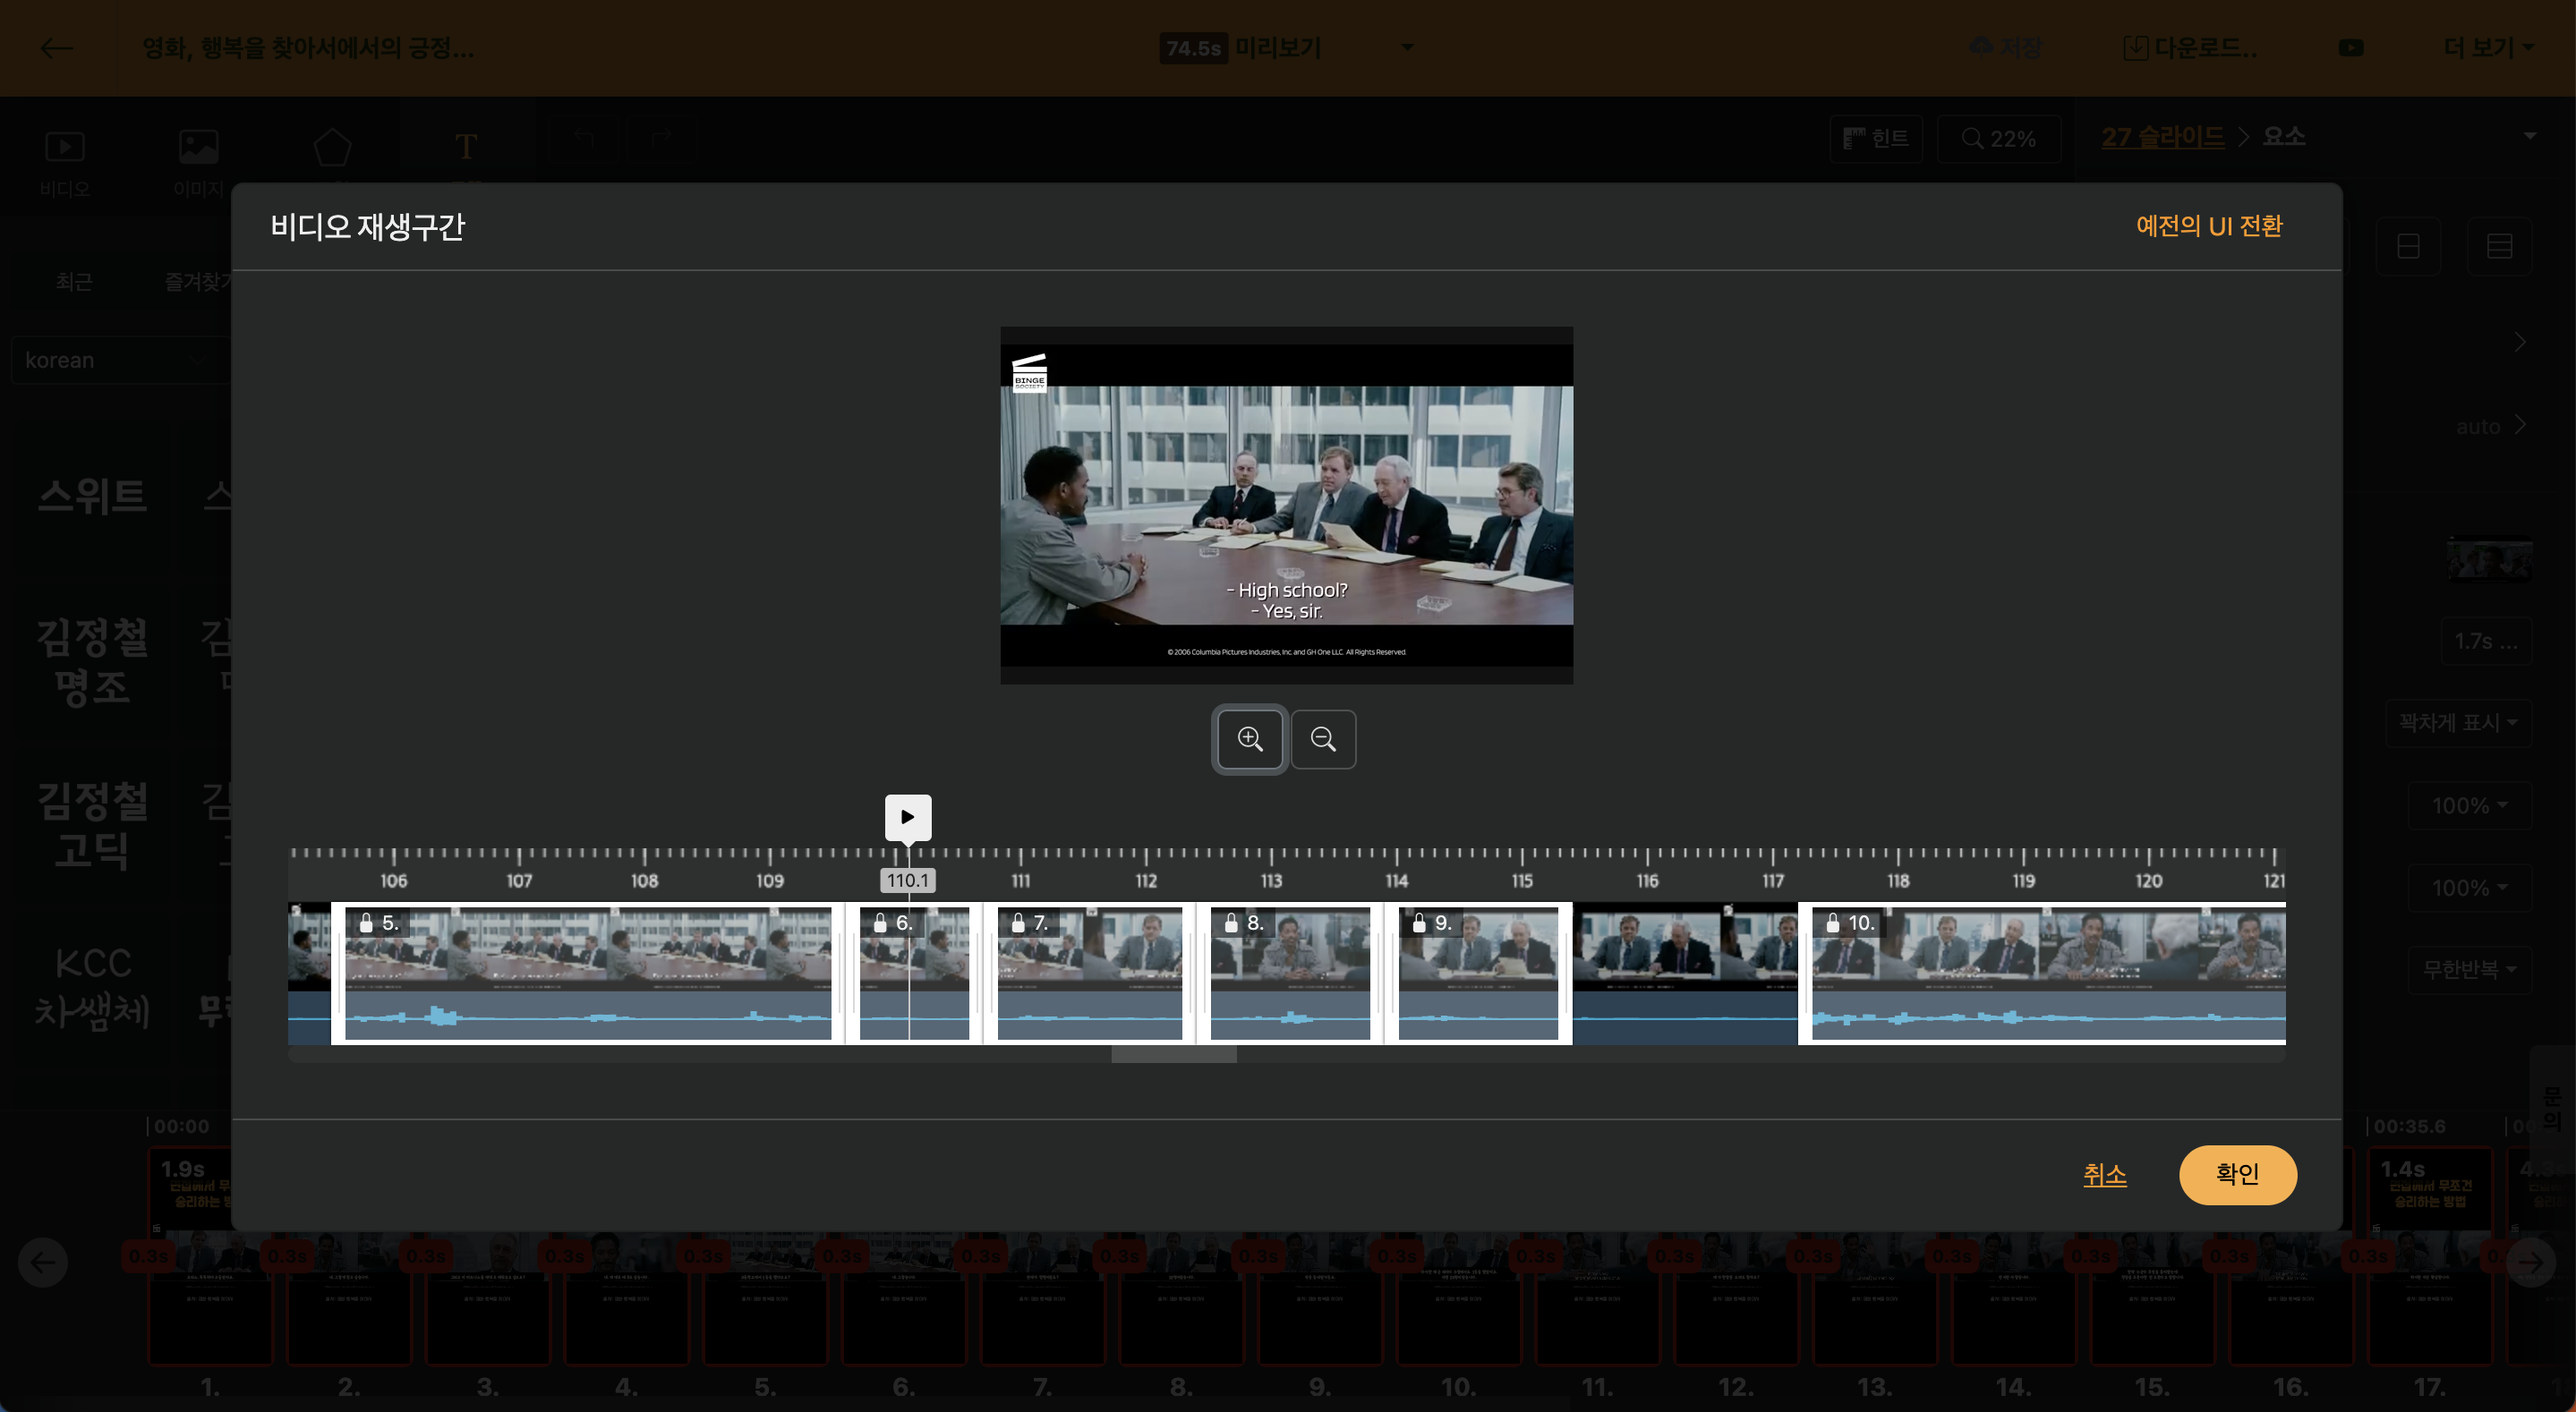Toggle the lock icon on segment 5

(x=366, y=923)
